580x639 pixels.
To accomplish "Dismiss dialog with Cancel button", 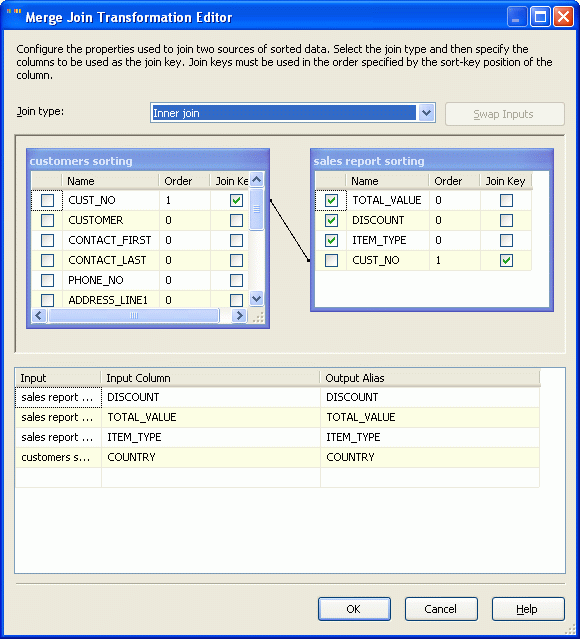I will (x=441, y=609).
